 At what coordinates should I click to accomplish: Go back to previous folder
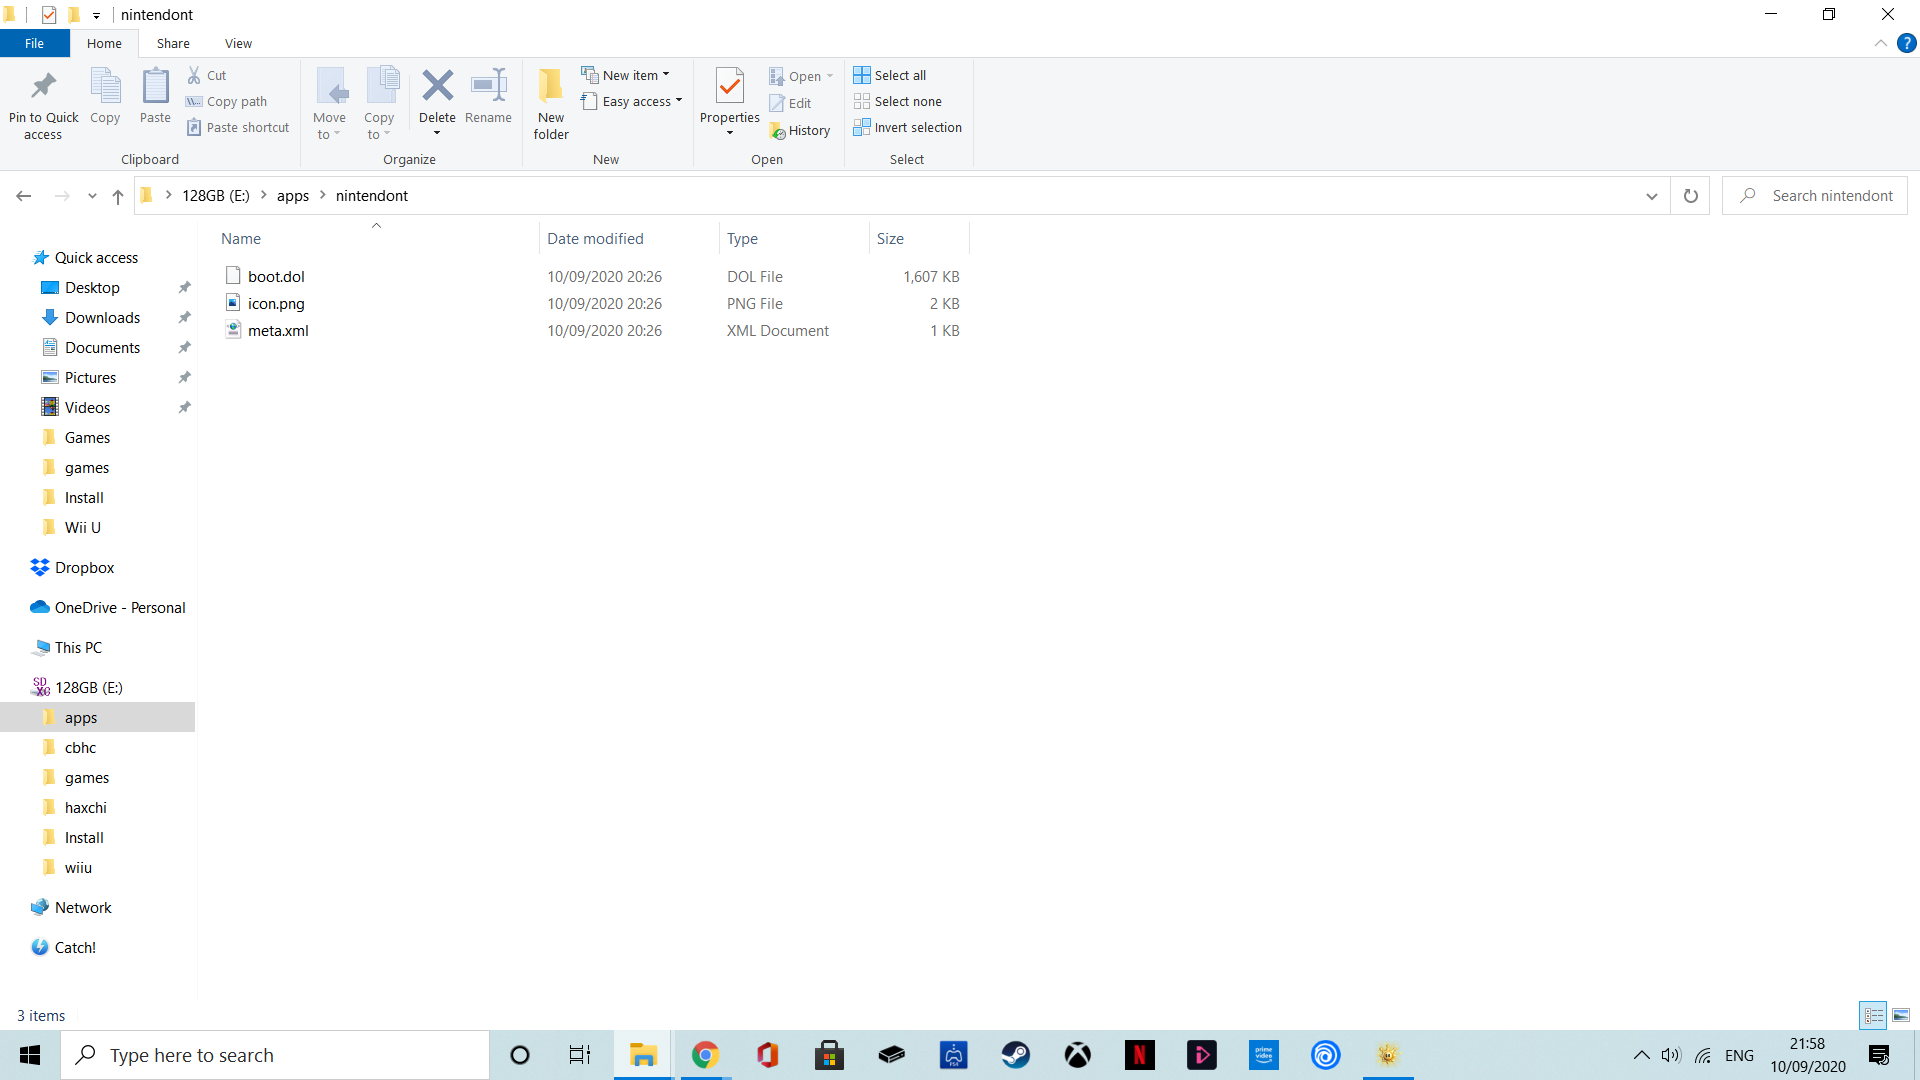24,196
